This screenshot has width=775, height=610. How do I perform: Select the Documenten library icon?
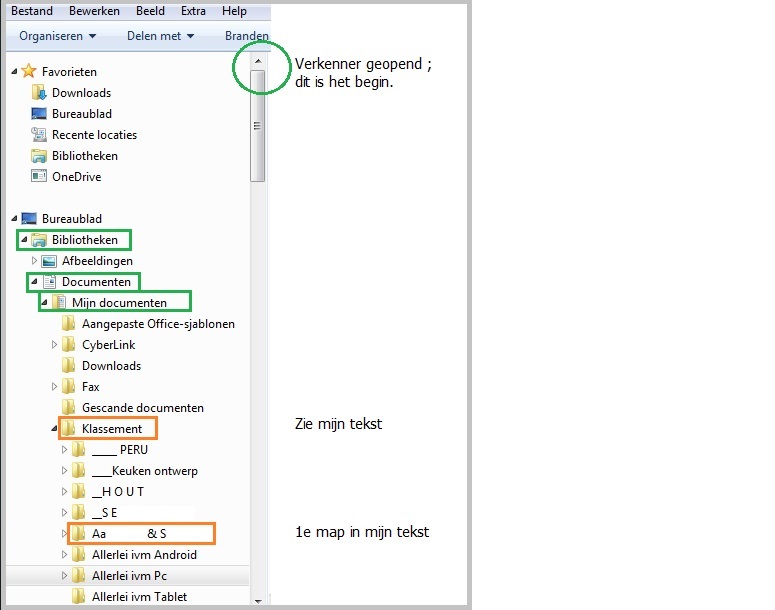[x=49, y=282]
